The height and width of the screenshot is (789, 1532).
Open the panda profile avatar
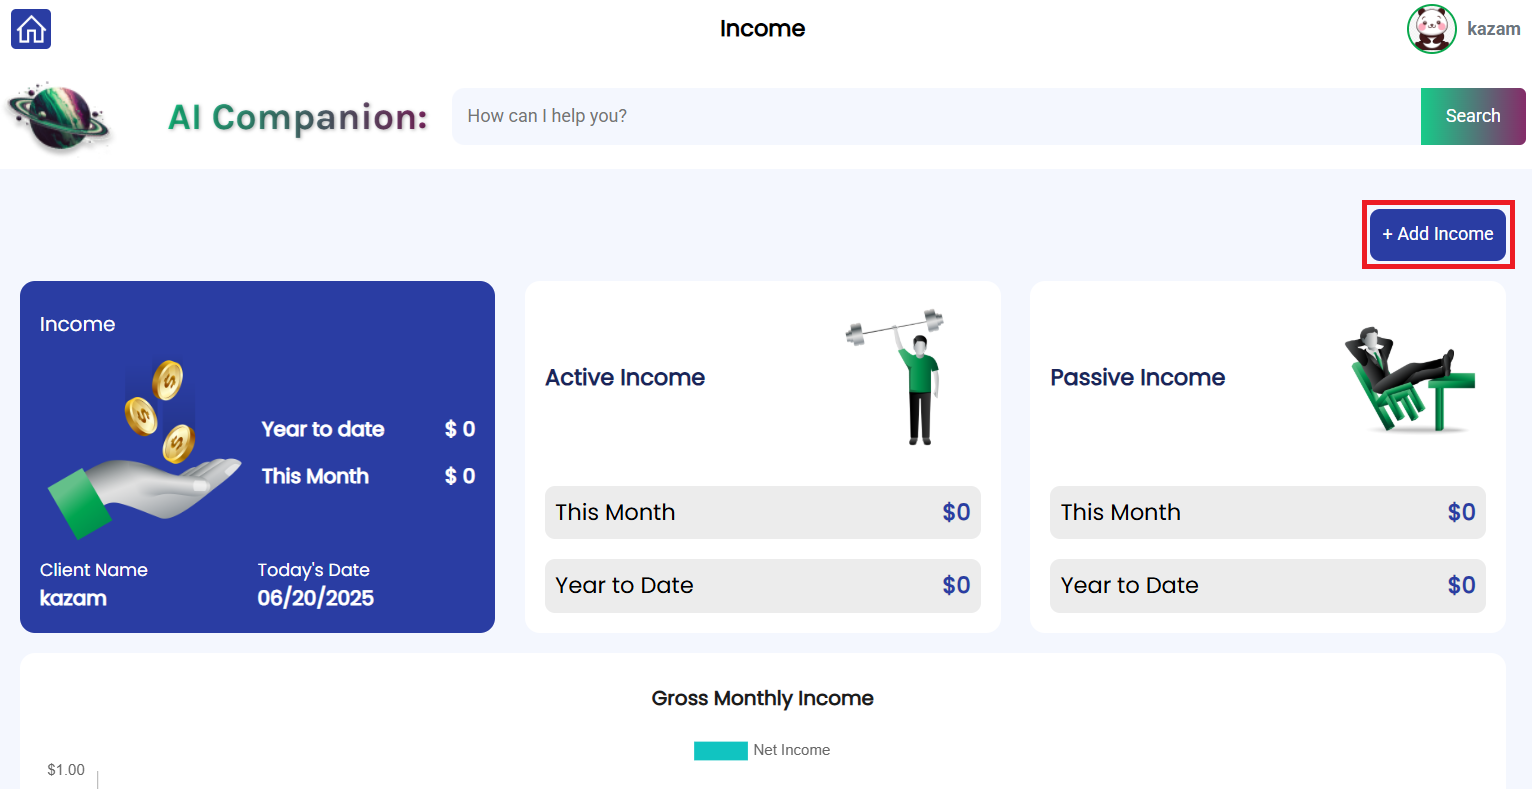pos(1431,29)
